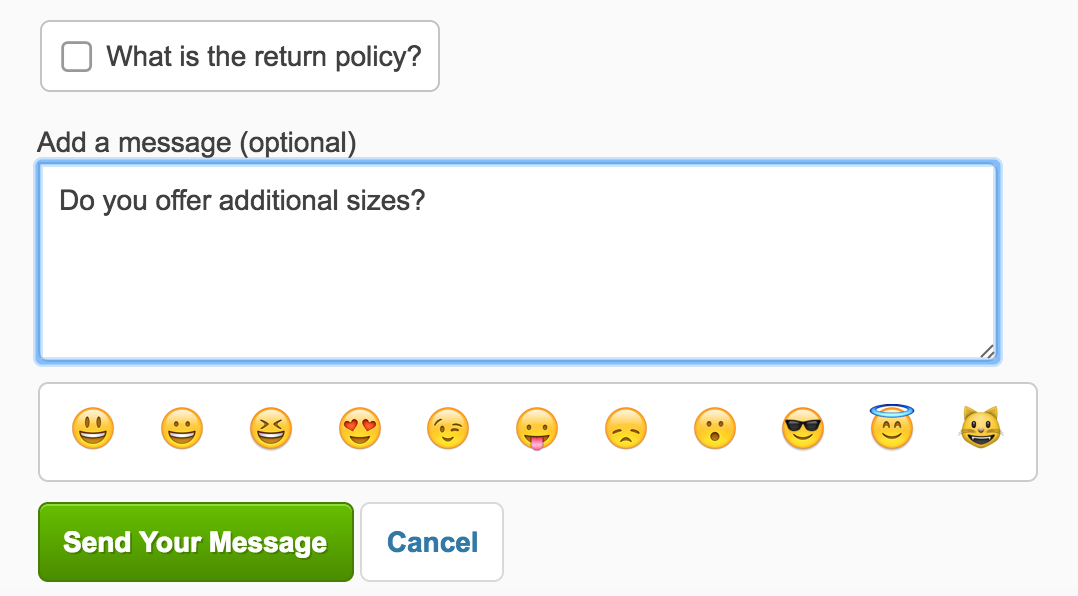Insert the grinning face emoji
The width and height of the screenshot is (1078, 596).
click(x=182, y=430)
